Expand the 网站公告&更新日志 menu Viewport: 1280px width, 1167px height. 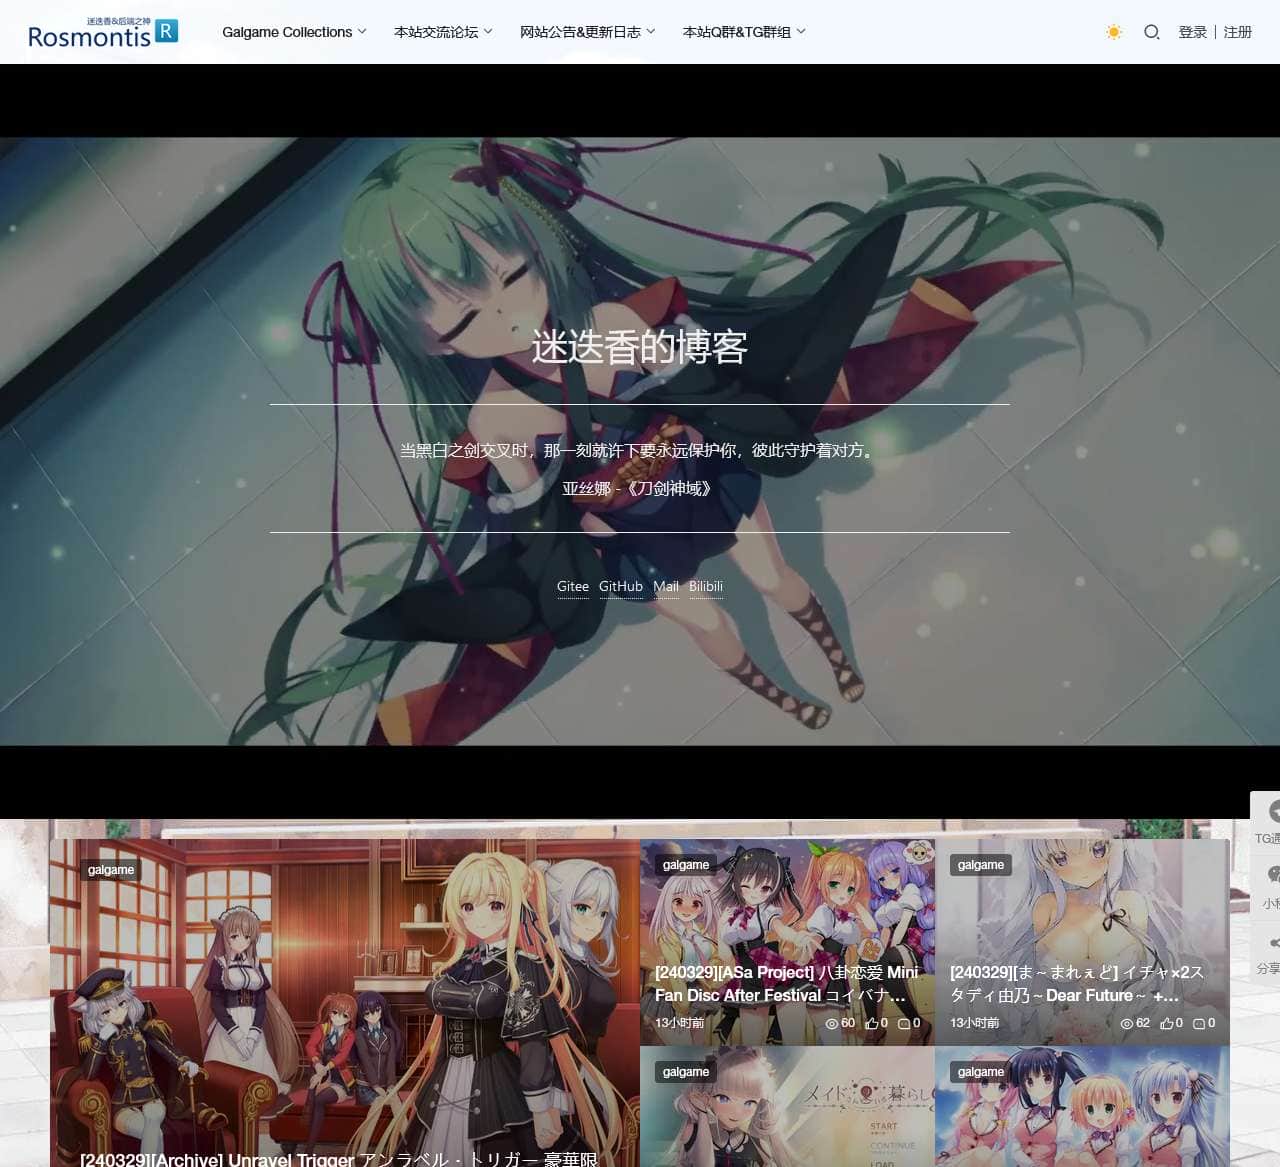(587, 32)
